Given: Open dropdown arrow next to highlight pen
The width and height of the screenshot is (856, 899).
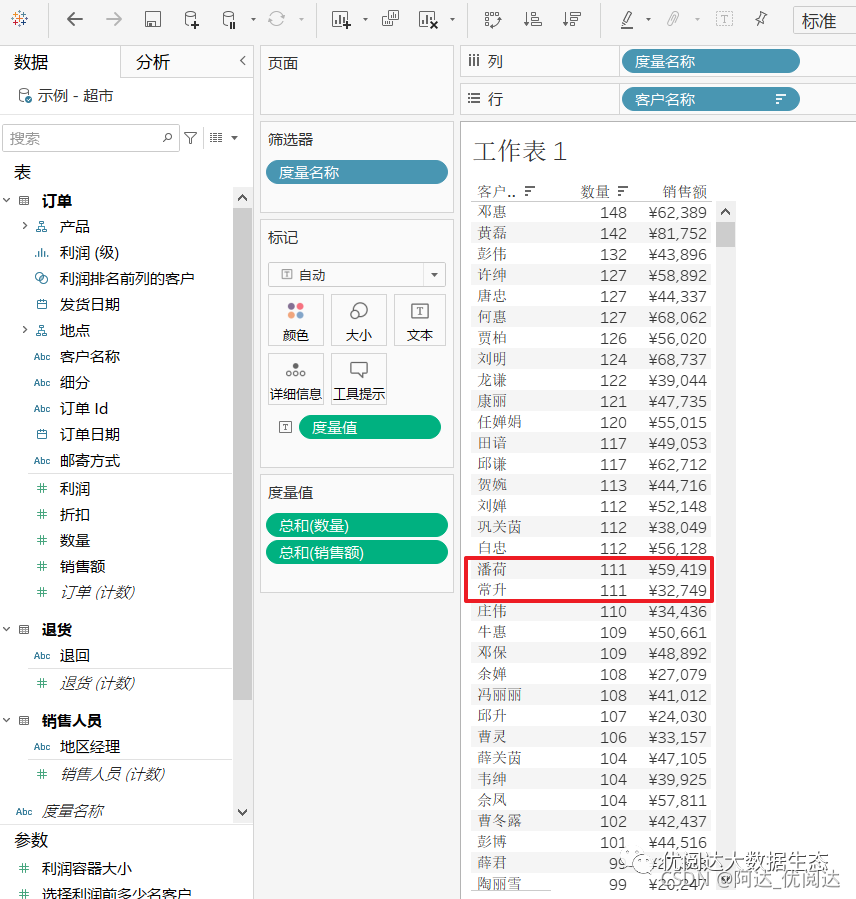Looking at the screenshot, I should 648,19.
